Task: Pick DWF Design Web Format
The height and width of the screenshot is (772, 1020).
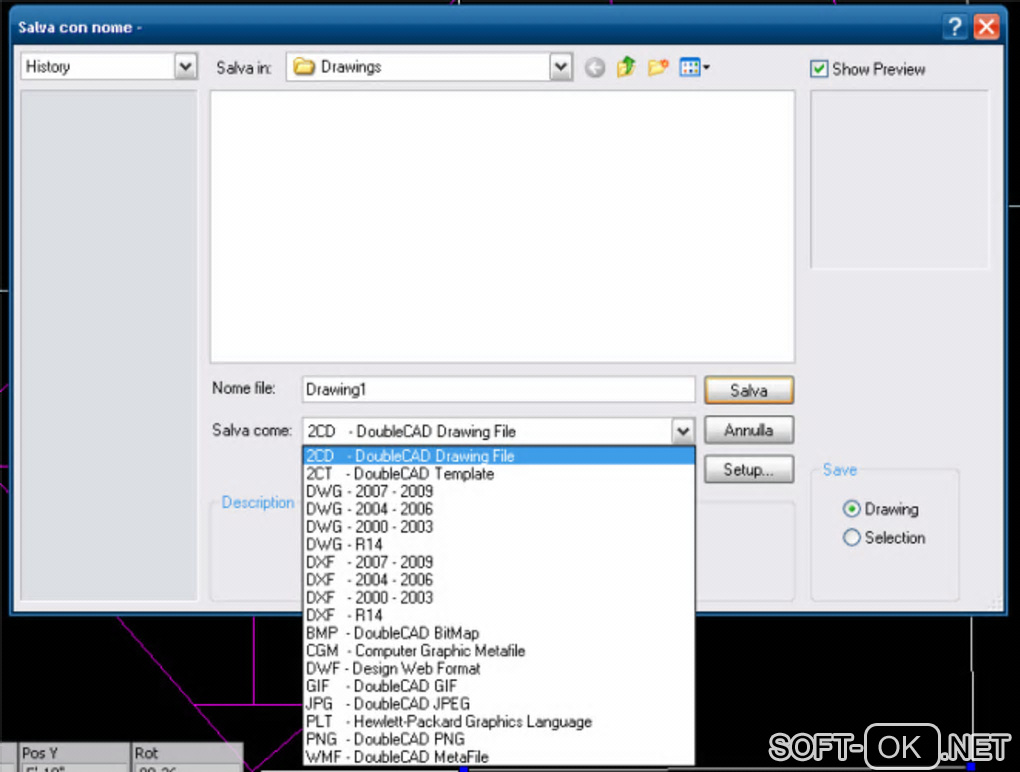Action: [499, 669]
